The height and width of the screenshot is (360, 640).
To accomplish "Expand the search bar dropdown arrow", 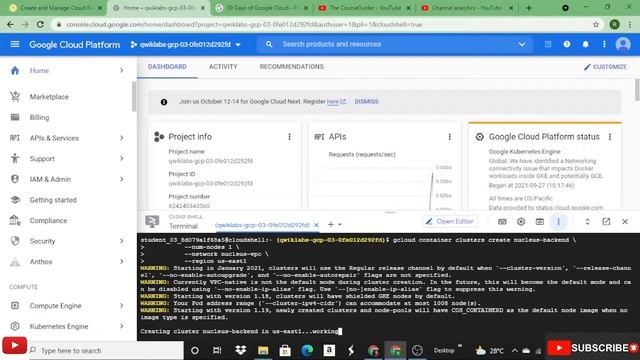I will [522, 44].
